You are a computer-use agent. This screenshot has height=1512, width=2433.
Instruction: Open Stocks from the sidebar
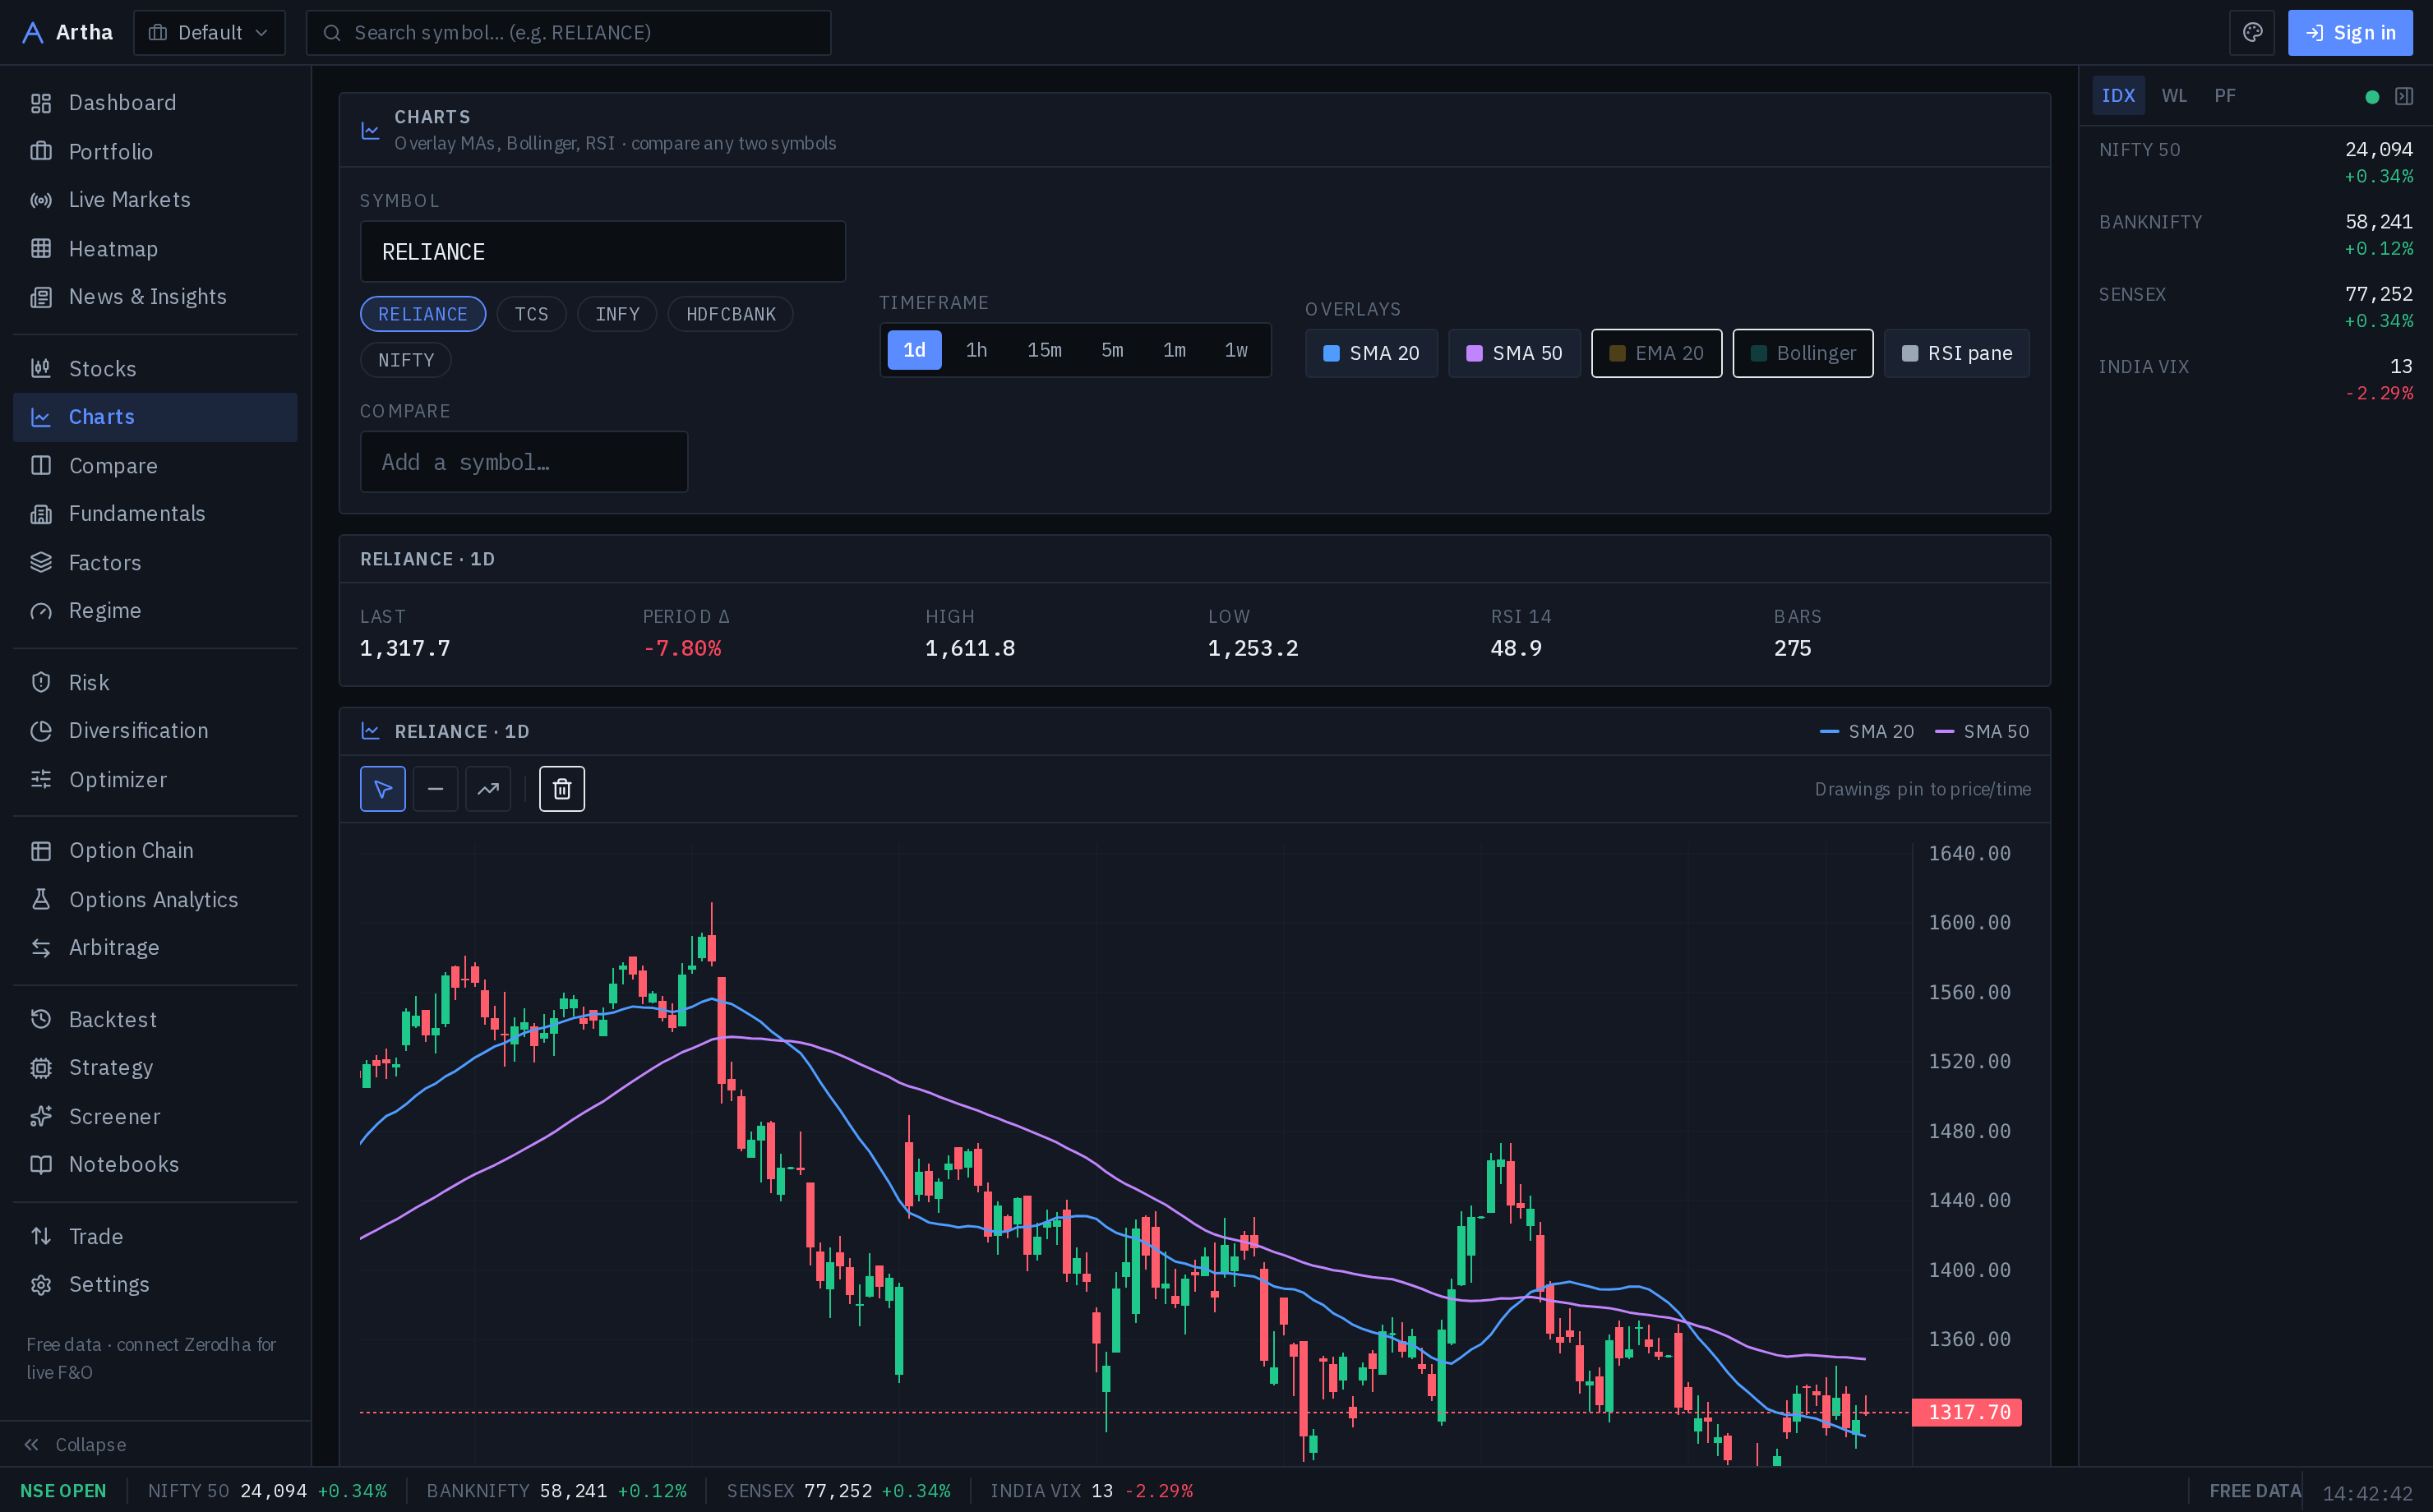pos(155,369)
